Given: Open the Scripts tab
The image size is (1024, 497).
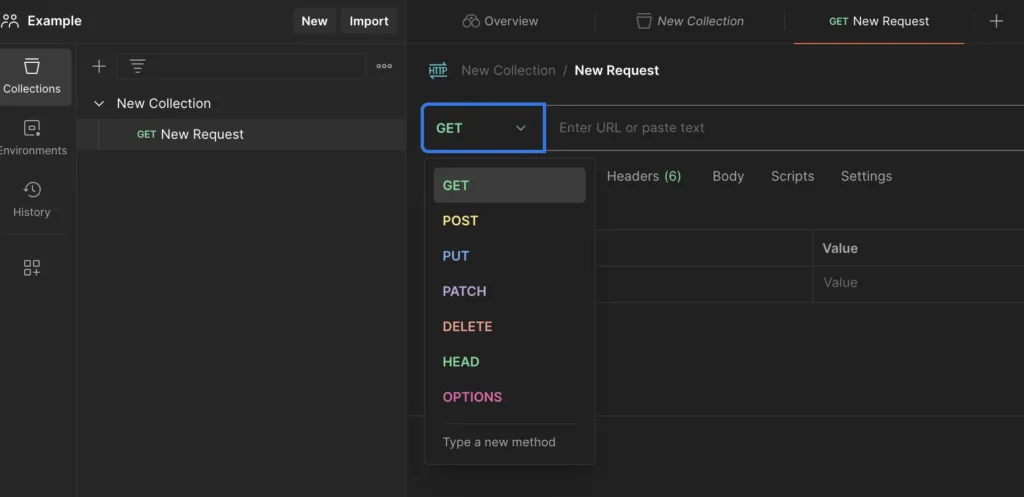Looking at the screenshot, I should coord(792,176).
